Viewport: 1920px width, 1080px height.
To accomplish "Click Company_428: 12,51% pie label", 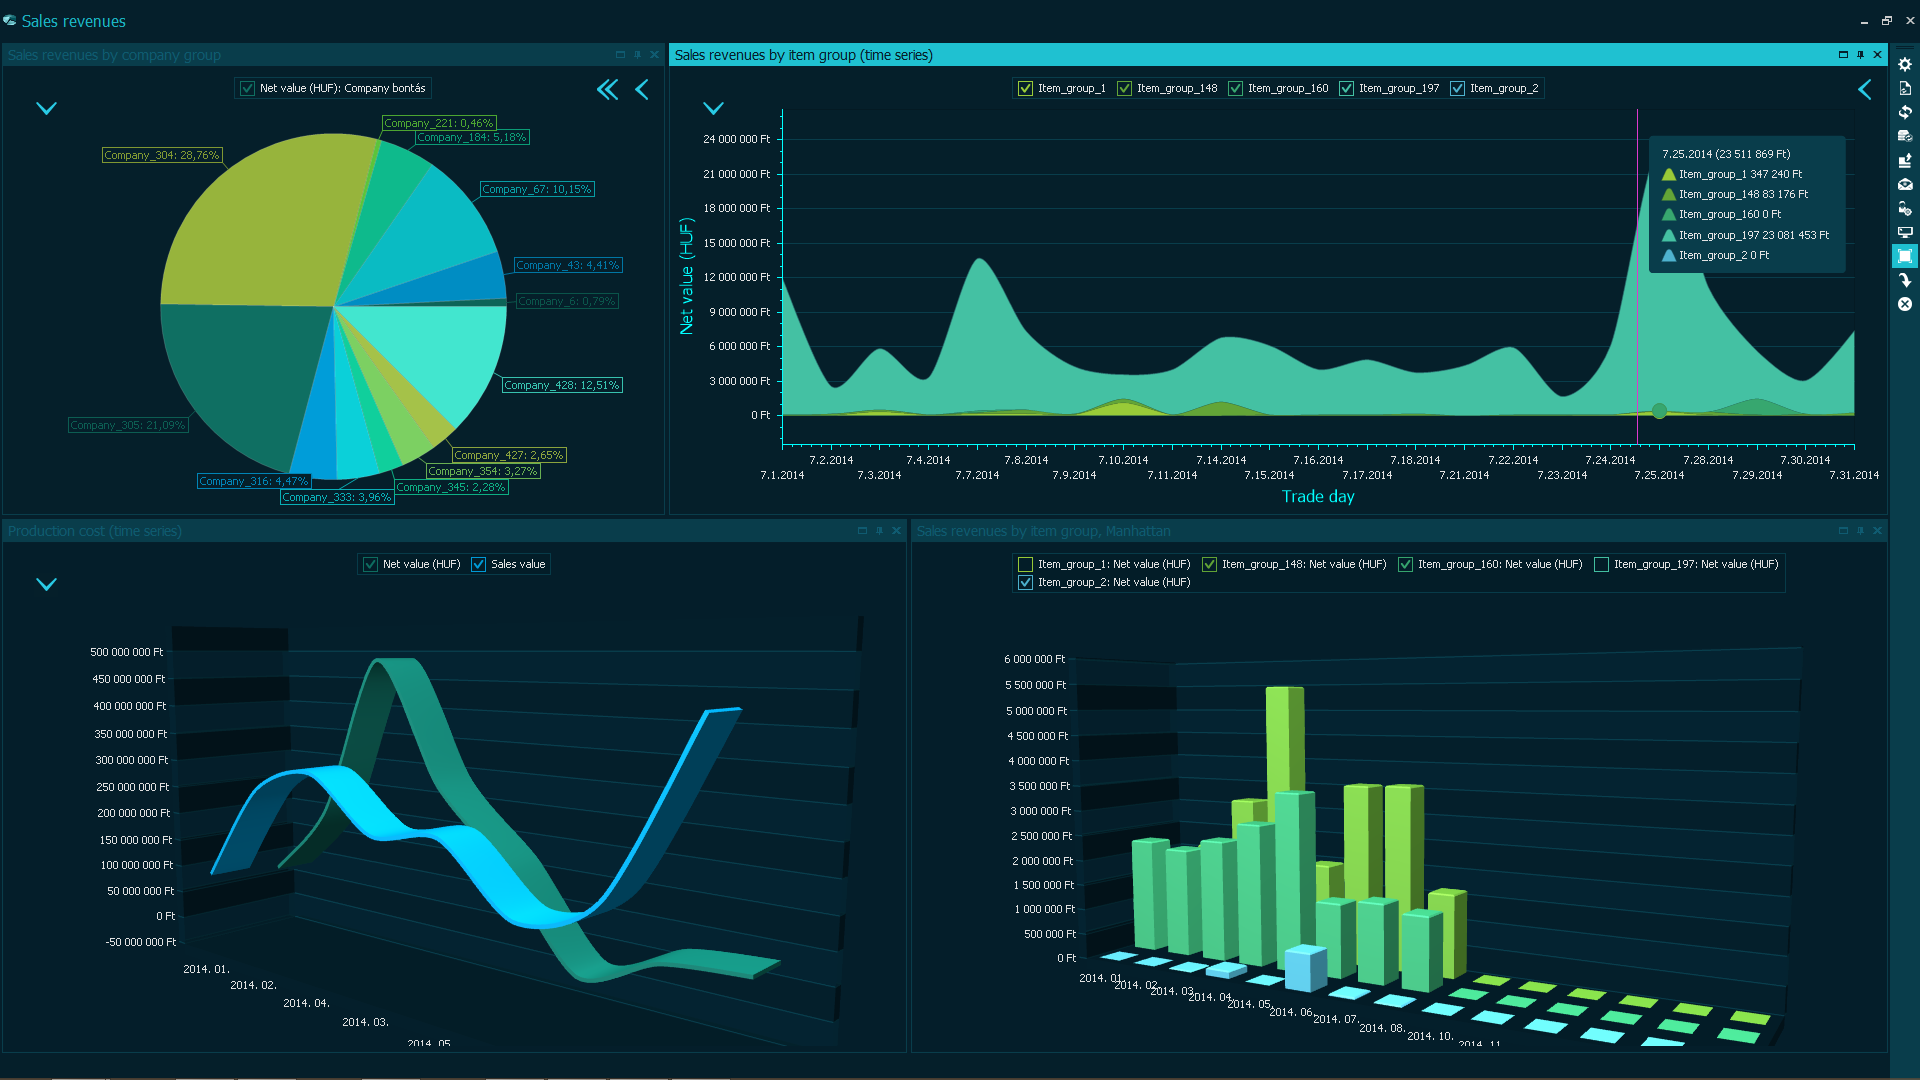I will click(x=562, y=385).
